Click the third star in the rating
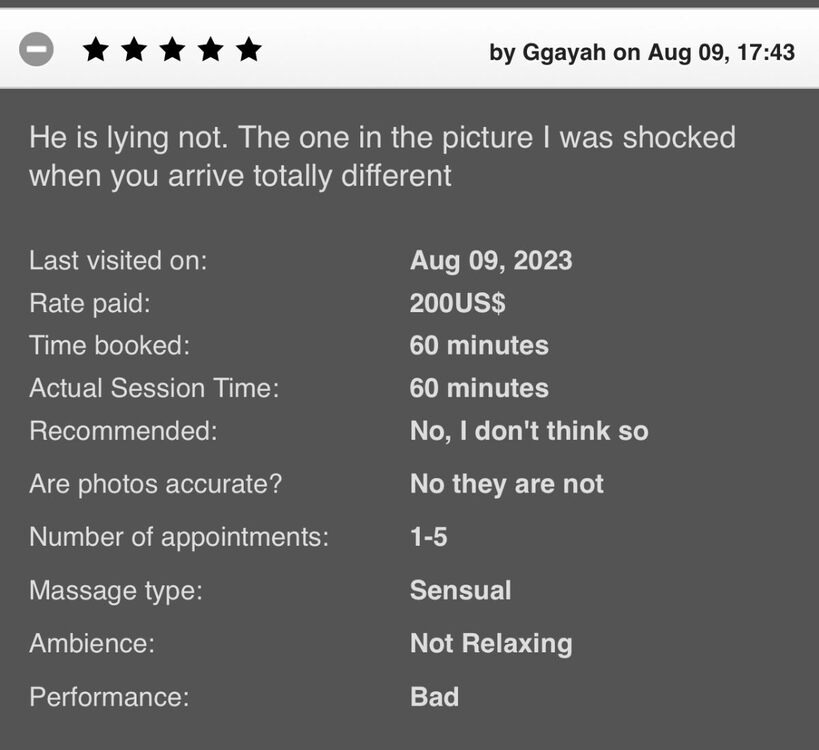 tap(172, 50)
